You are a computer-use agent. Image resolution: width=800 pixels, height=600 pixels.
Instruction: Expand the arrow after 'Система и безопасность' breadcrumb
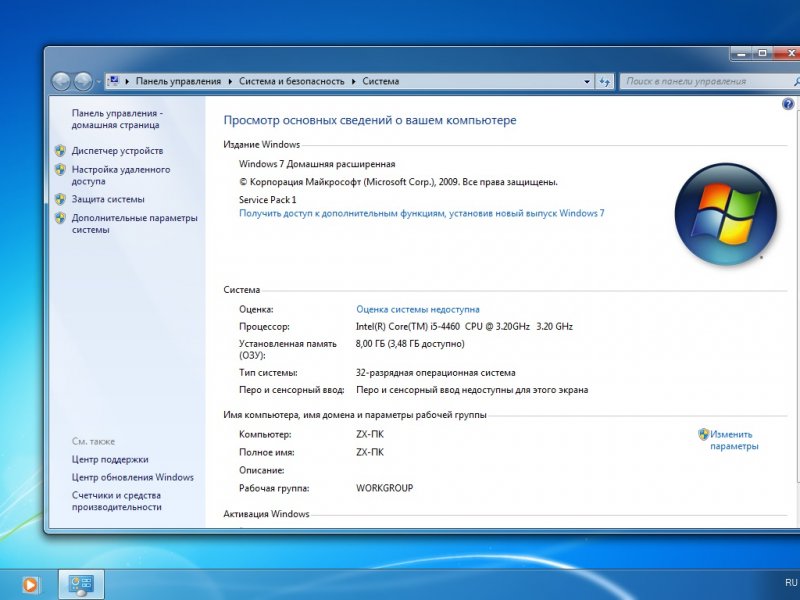coord(354,81)
